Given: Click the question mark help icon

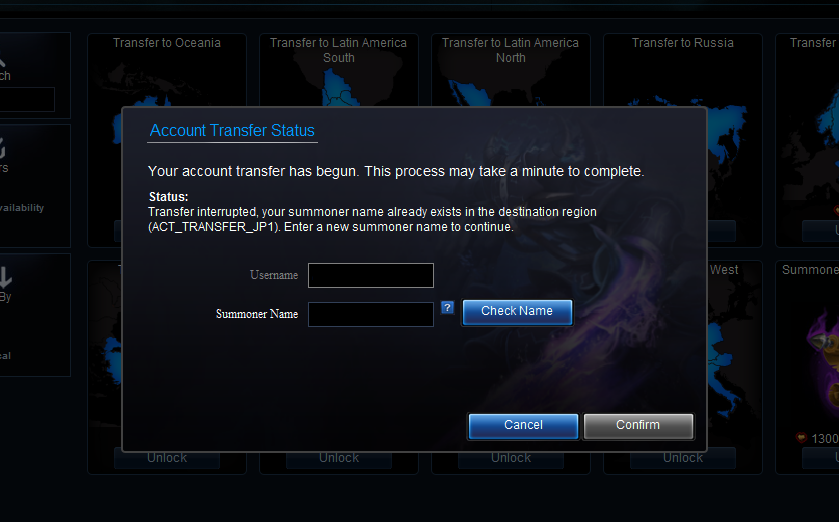Looking at the screenshot, I should [x=447, y=308].
